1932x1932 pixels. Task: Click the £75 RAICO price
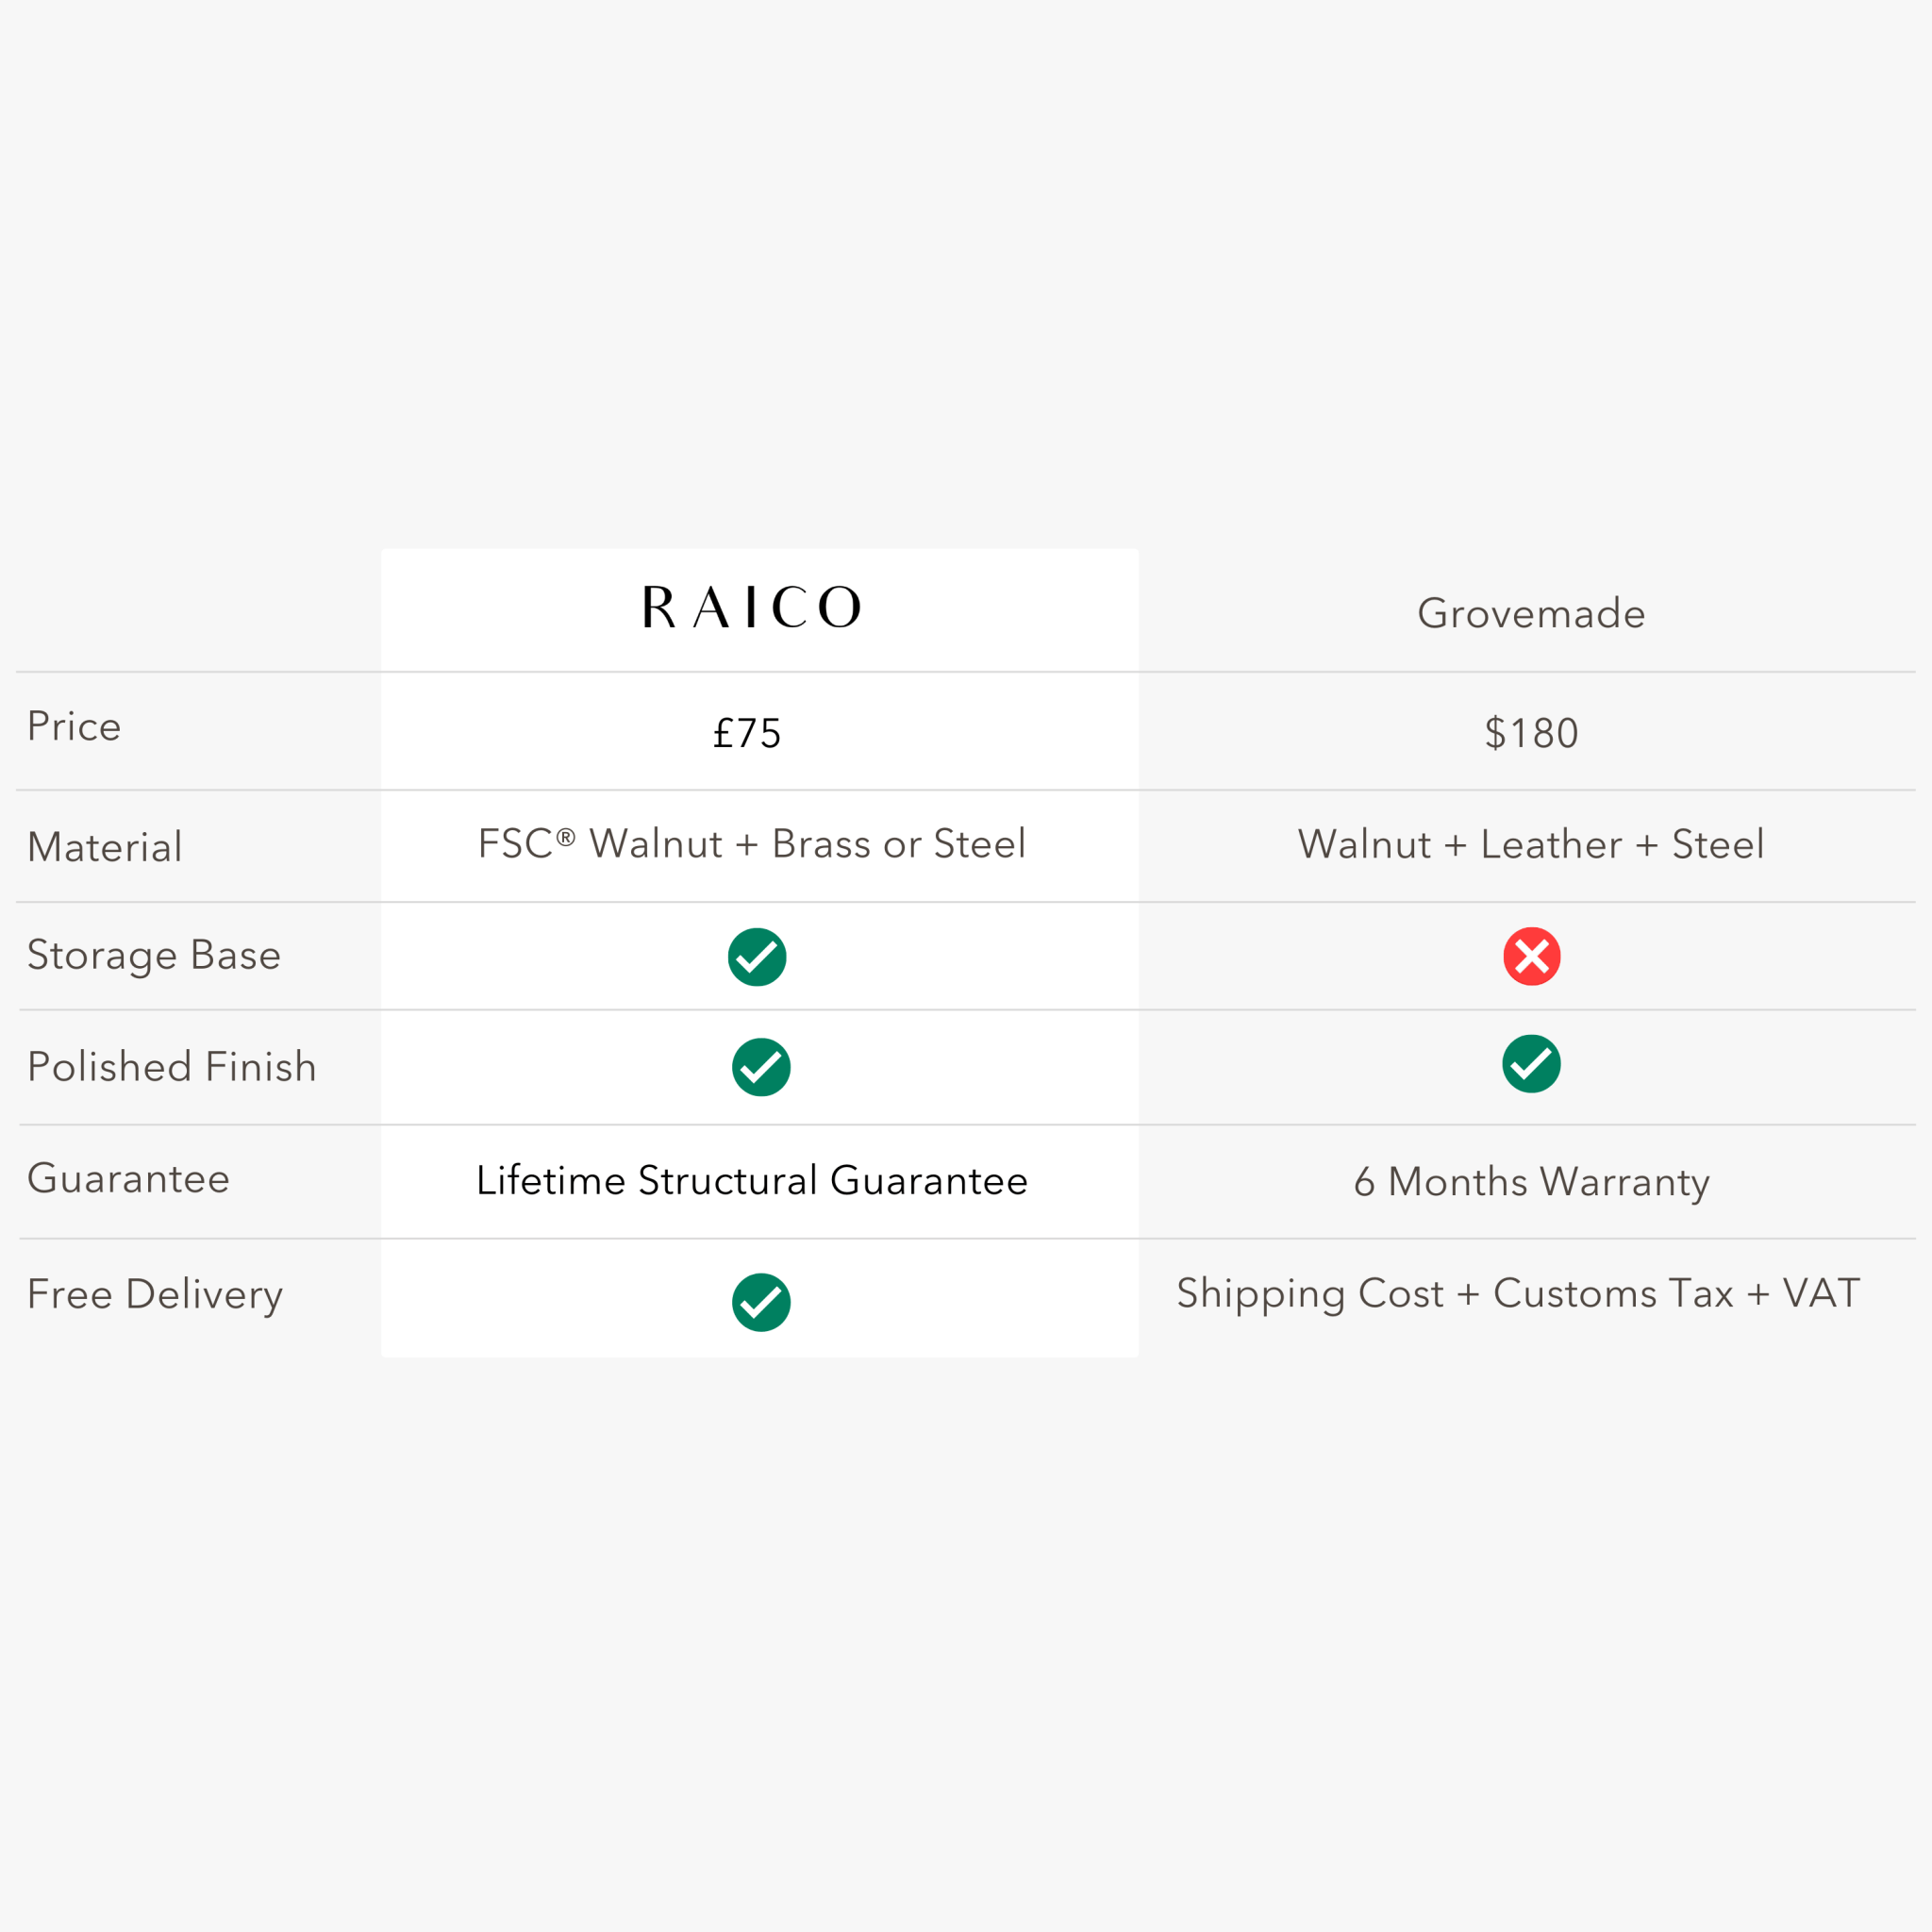point(747,733)
